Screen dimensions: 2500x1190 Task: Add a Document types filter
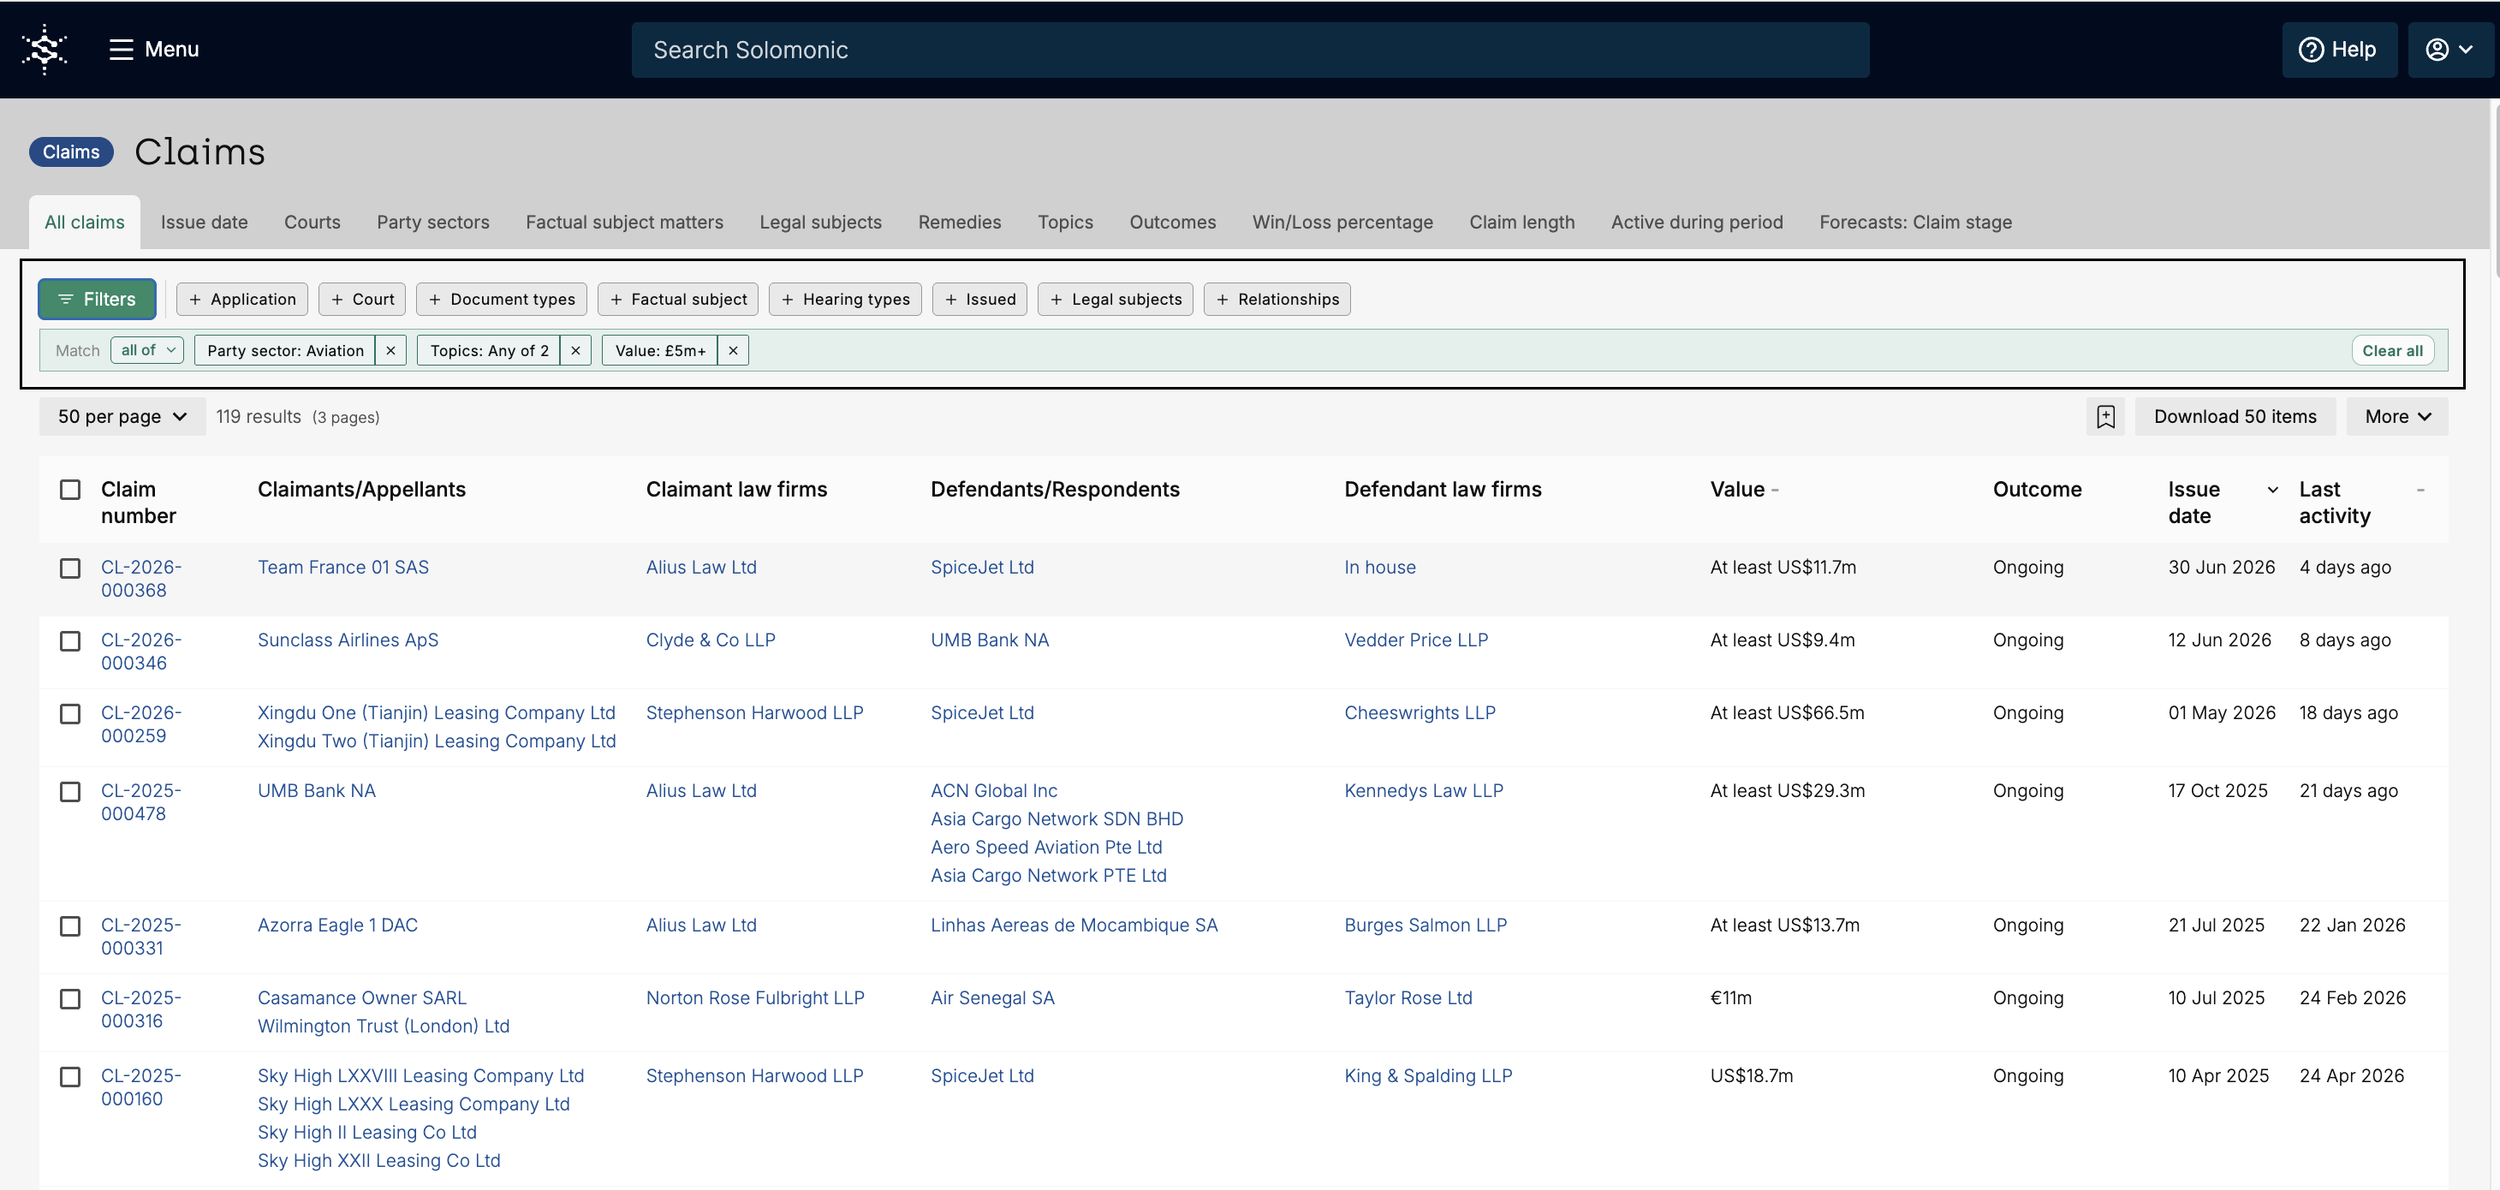(502, 299)
